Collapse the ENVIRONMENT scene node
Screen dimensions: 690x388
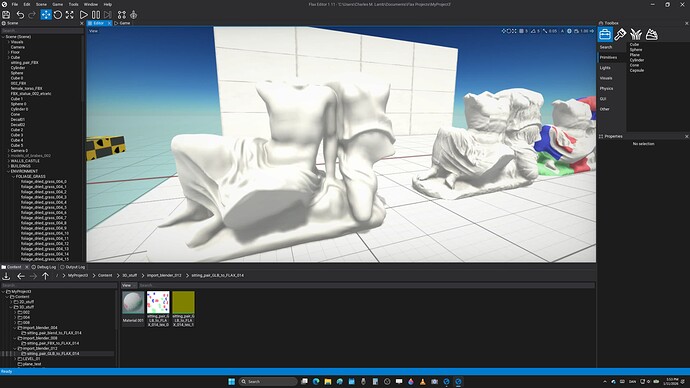pyautogui.click(x=9, y=171)
